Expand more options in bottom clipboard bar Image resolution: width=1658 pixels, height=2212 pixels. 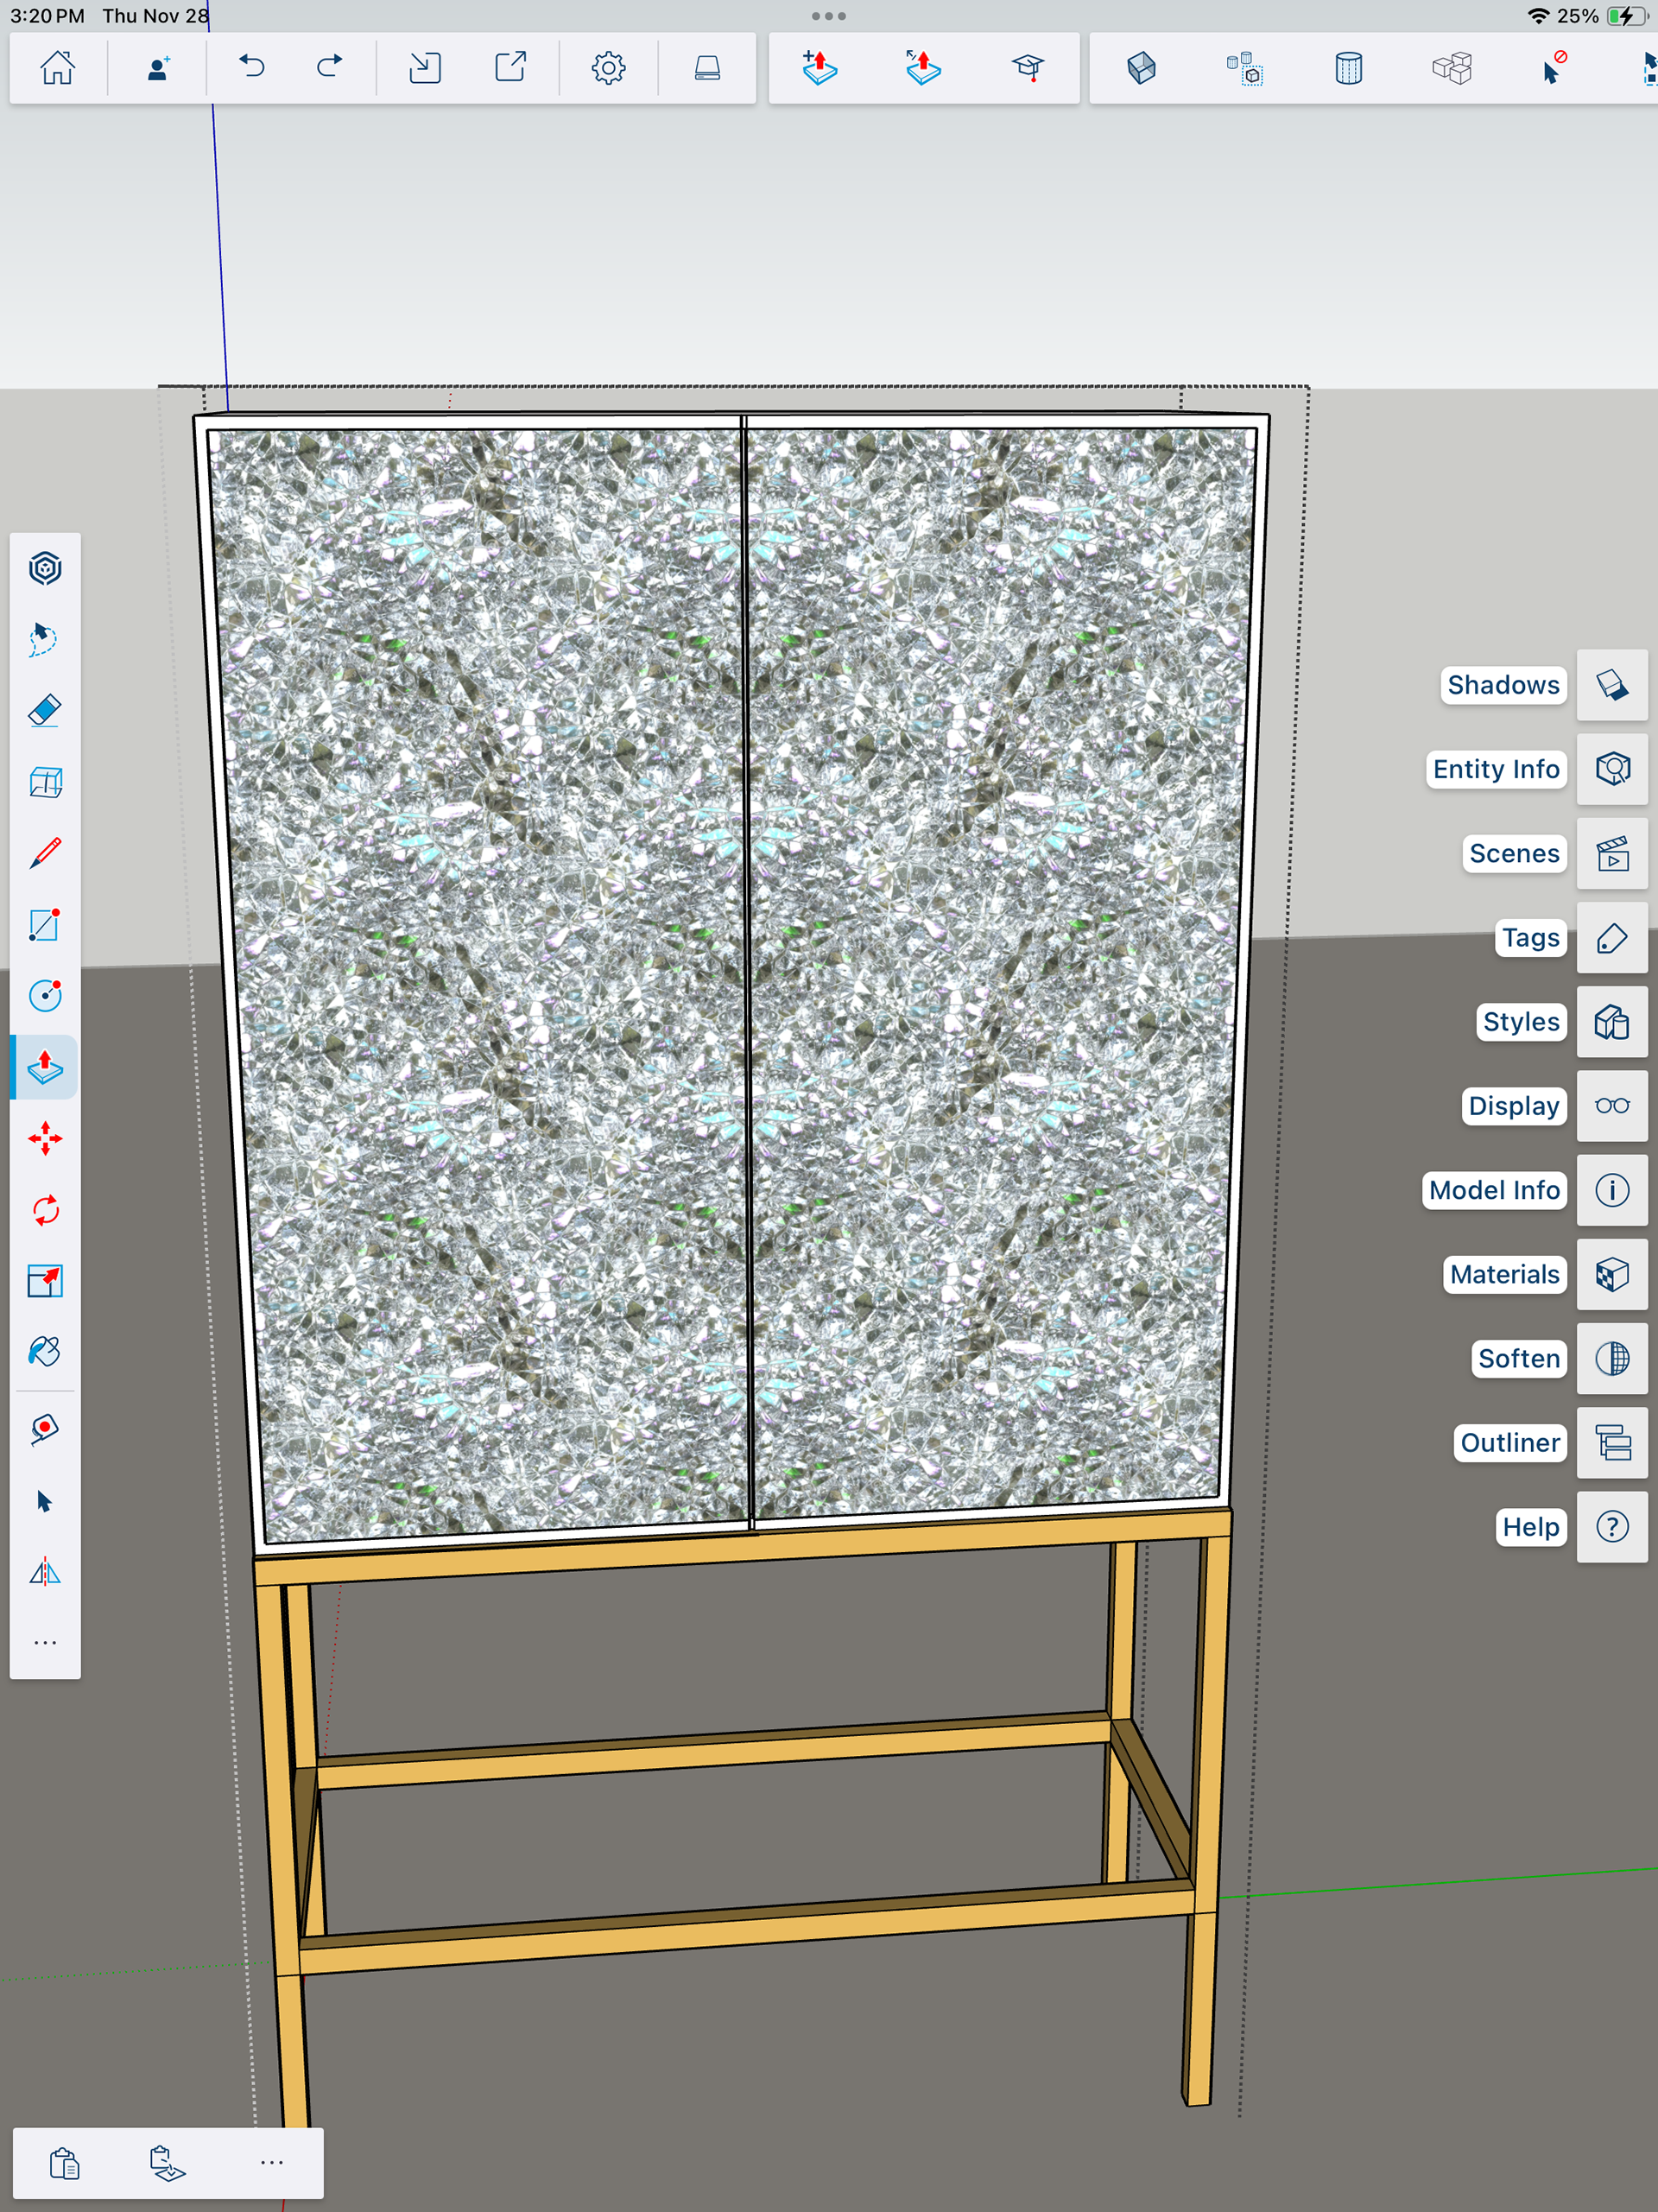[x=271, y=2163]
